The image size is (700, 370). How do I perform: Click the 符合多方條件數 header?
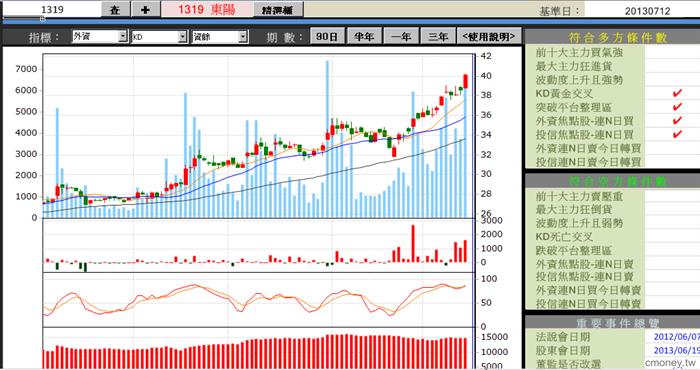tap(612, 37)
